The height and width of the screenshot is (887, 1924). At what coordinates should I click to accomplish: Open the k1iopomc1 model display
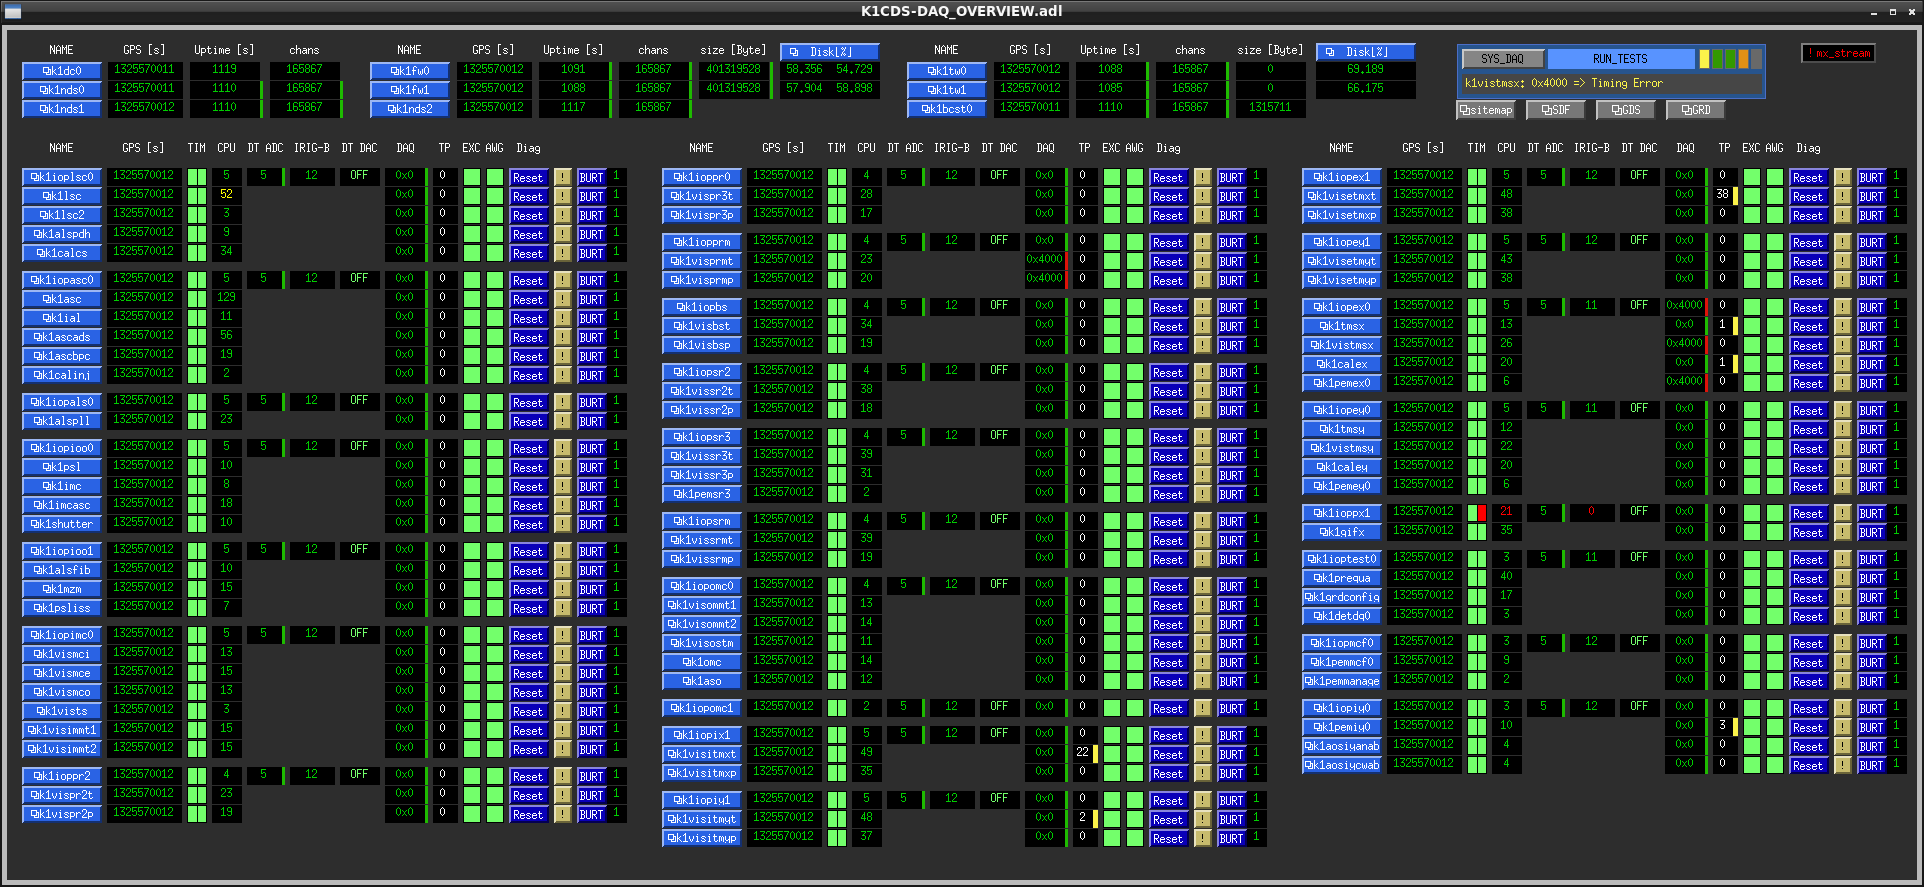pos(702,708)
